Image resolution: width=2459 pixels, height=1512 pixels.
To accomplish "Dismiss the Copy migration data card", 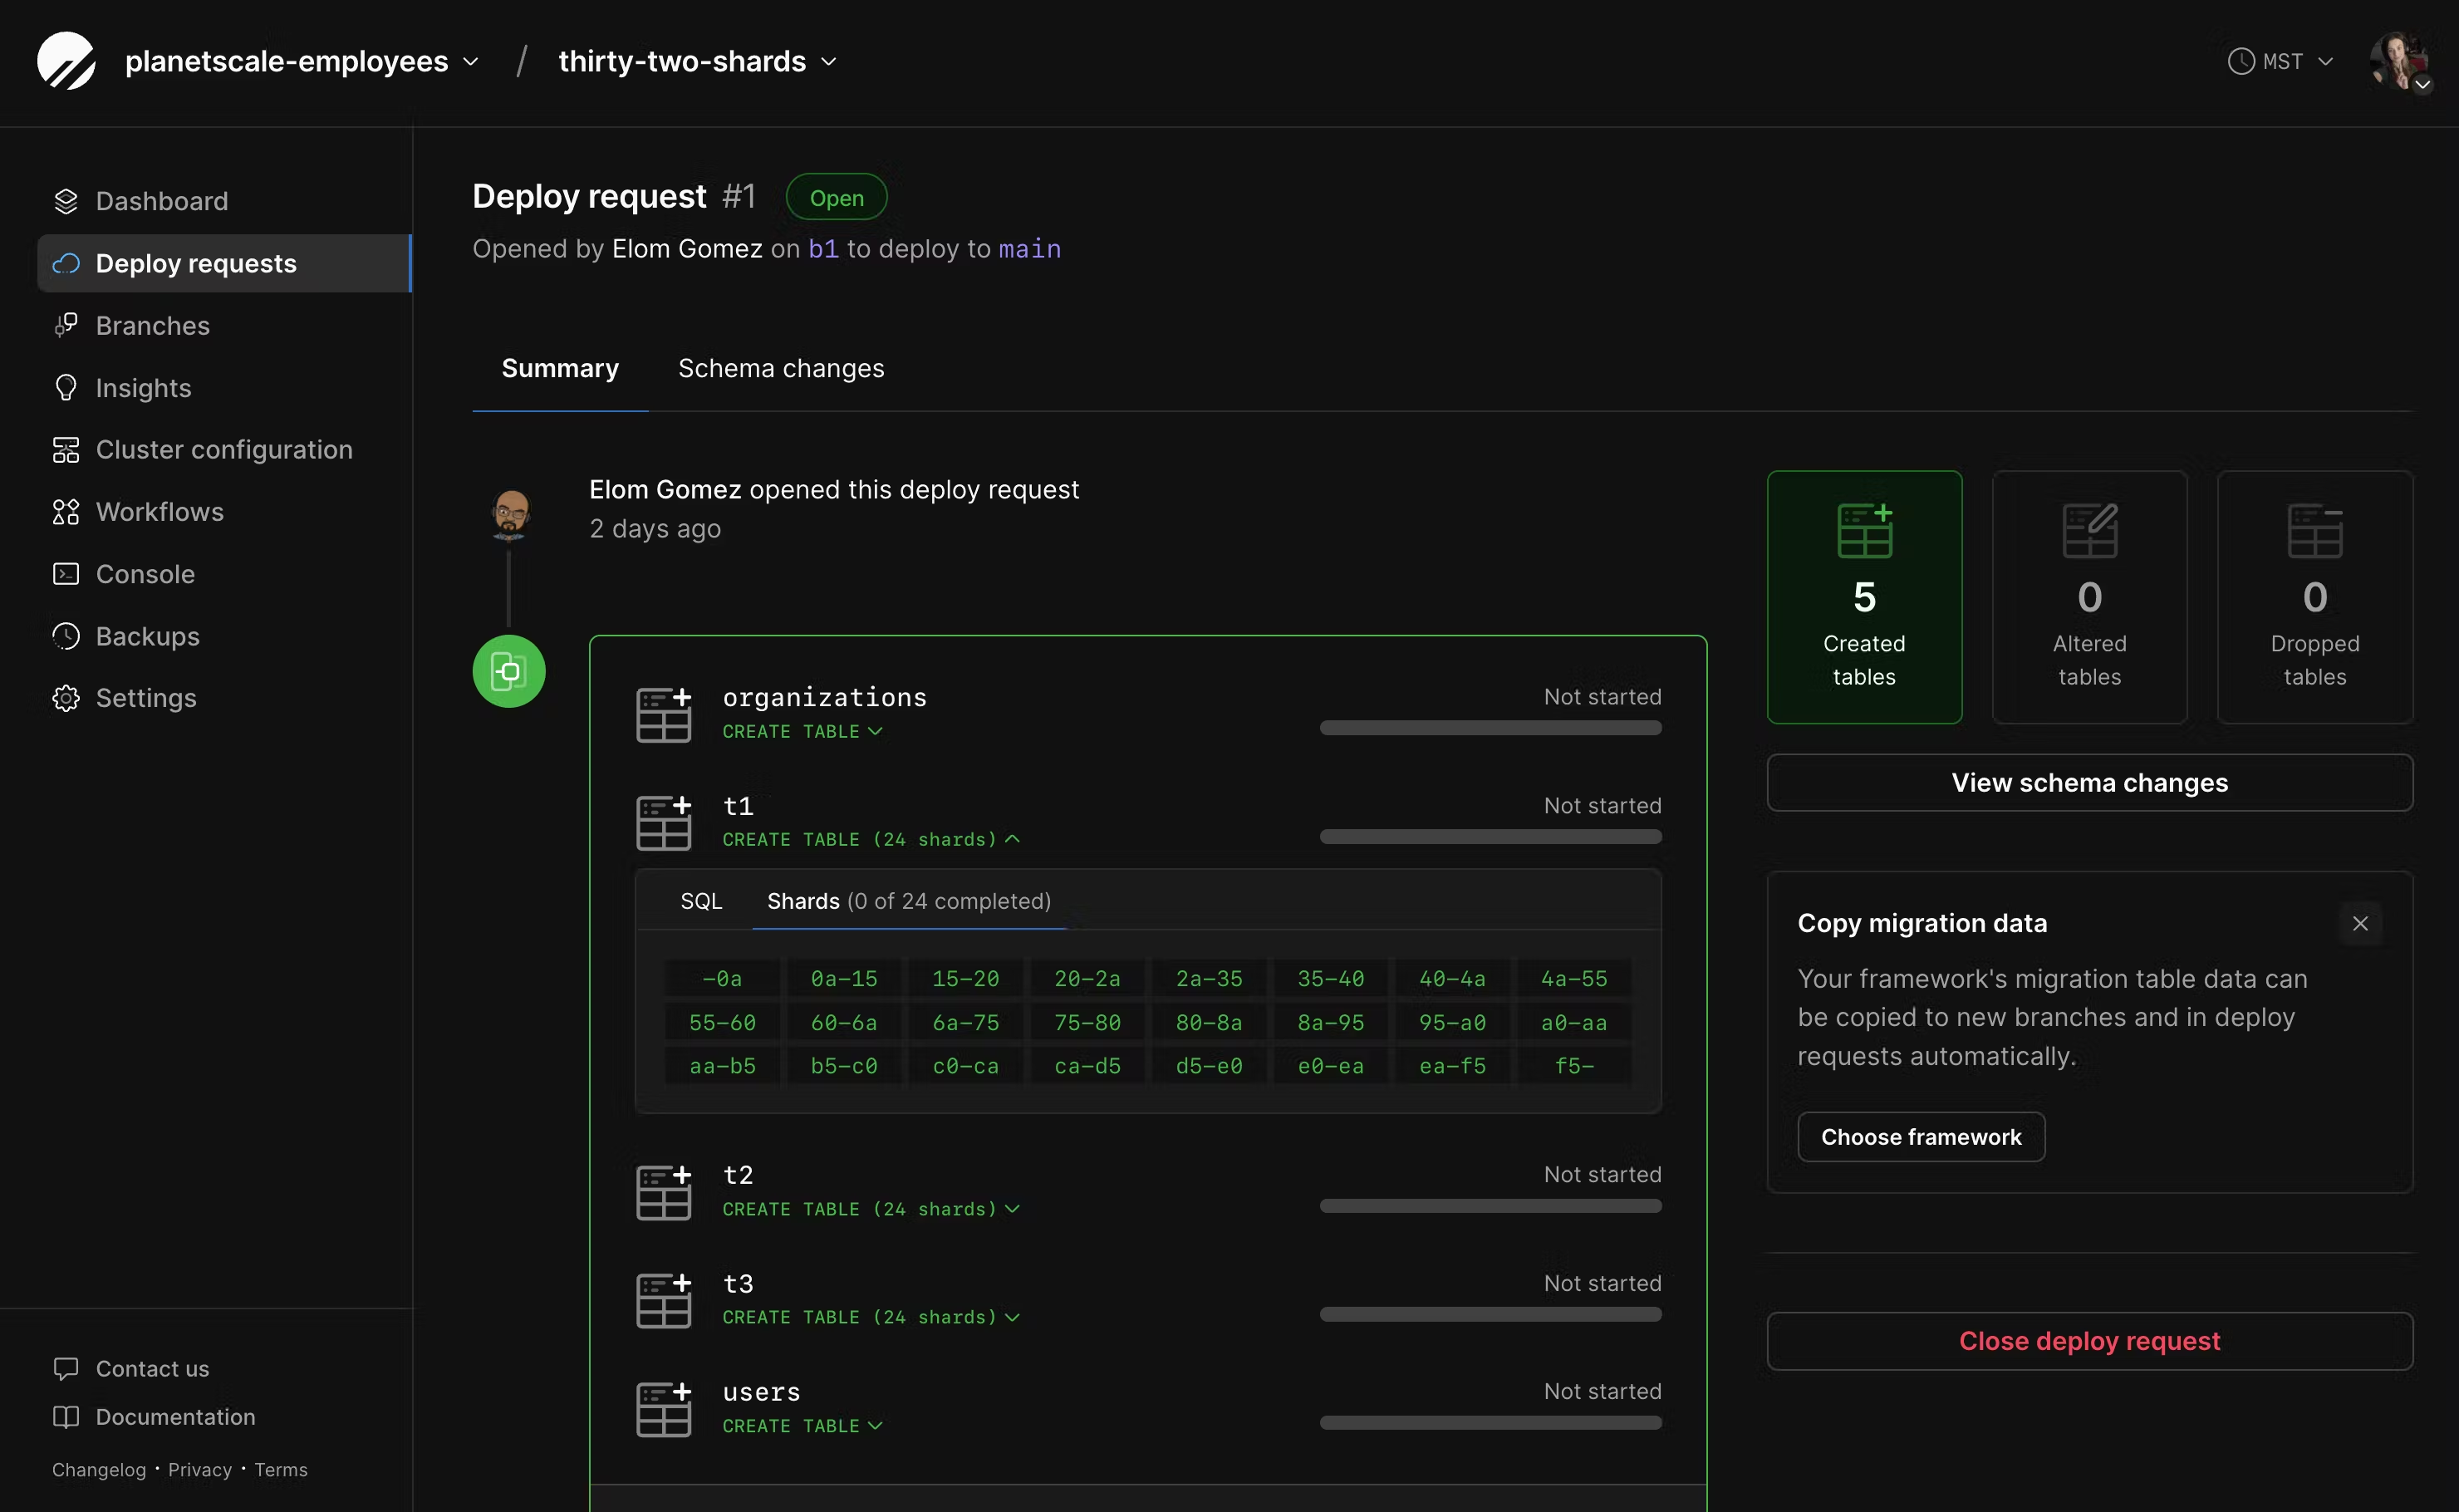I will 2361,923.
